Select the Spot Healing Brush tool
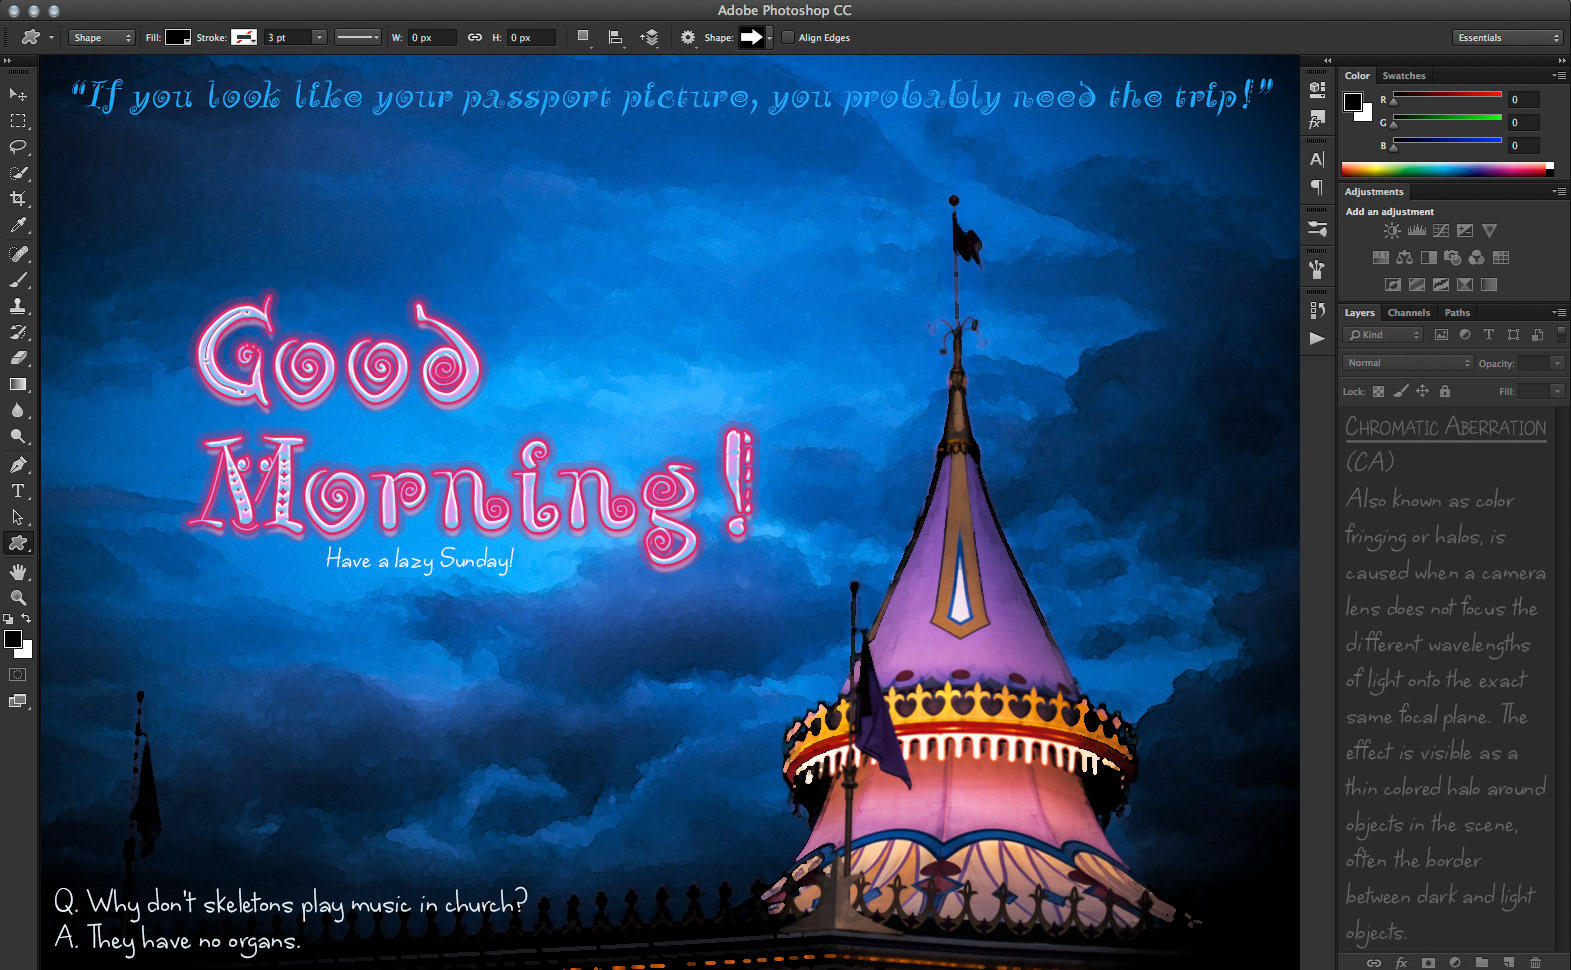Image resolution: width=1571 pixels, height=970 pixels. pyautogui.click(x=18, y=254)
